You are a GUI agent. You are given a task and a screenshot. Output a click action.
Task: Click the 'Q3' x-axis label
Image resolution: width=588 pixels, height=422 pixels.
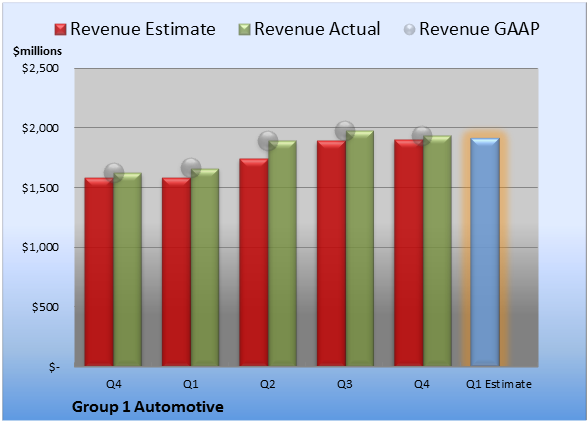pos(345,384)
